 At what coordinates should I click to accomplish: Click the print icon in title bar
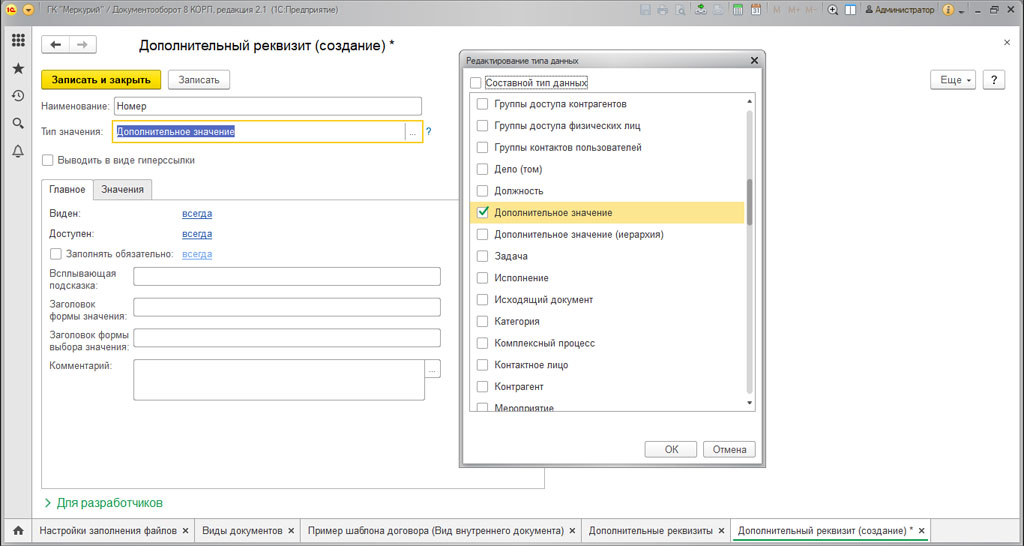click(663, 10)
